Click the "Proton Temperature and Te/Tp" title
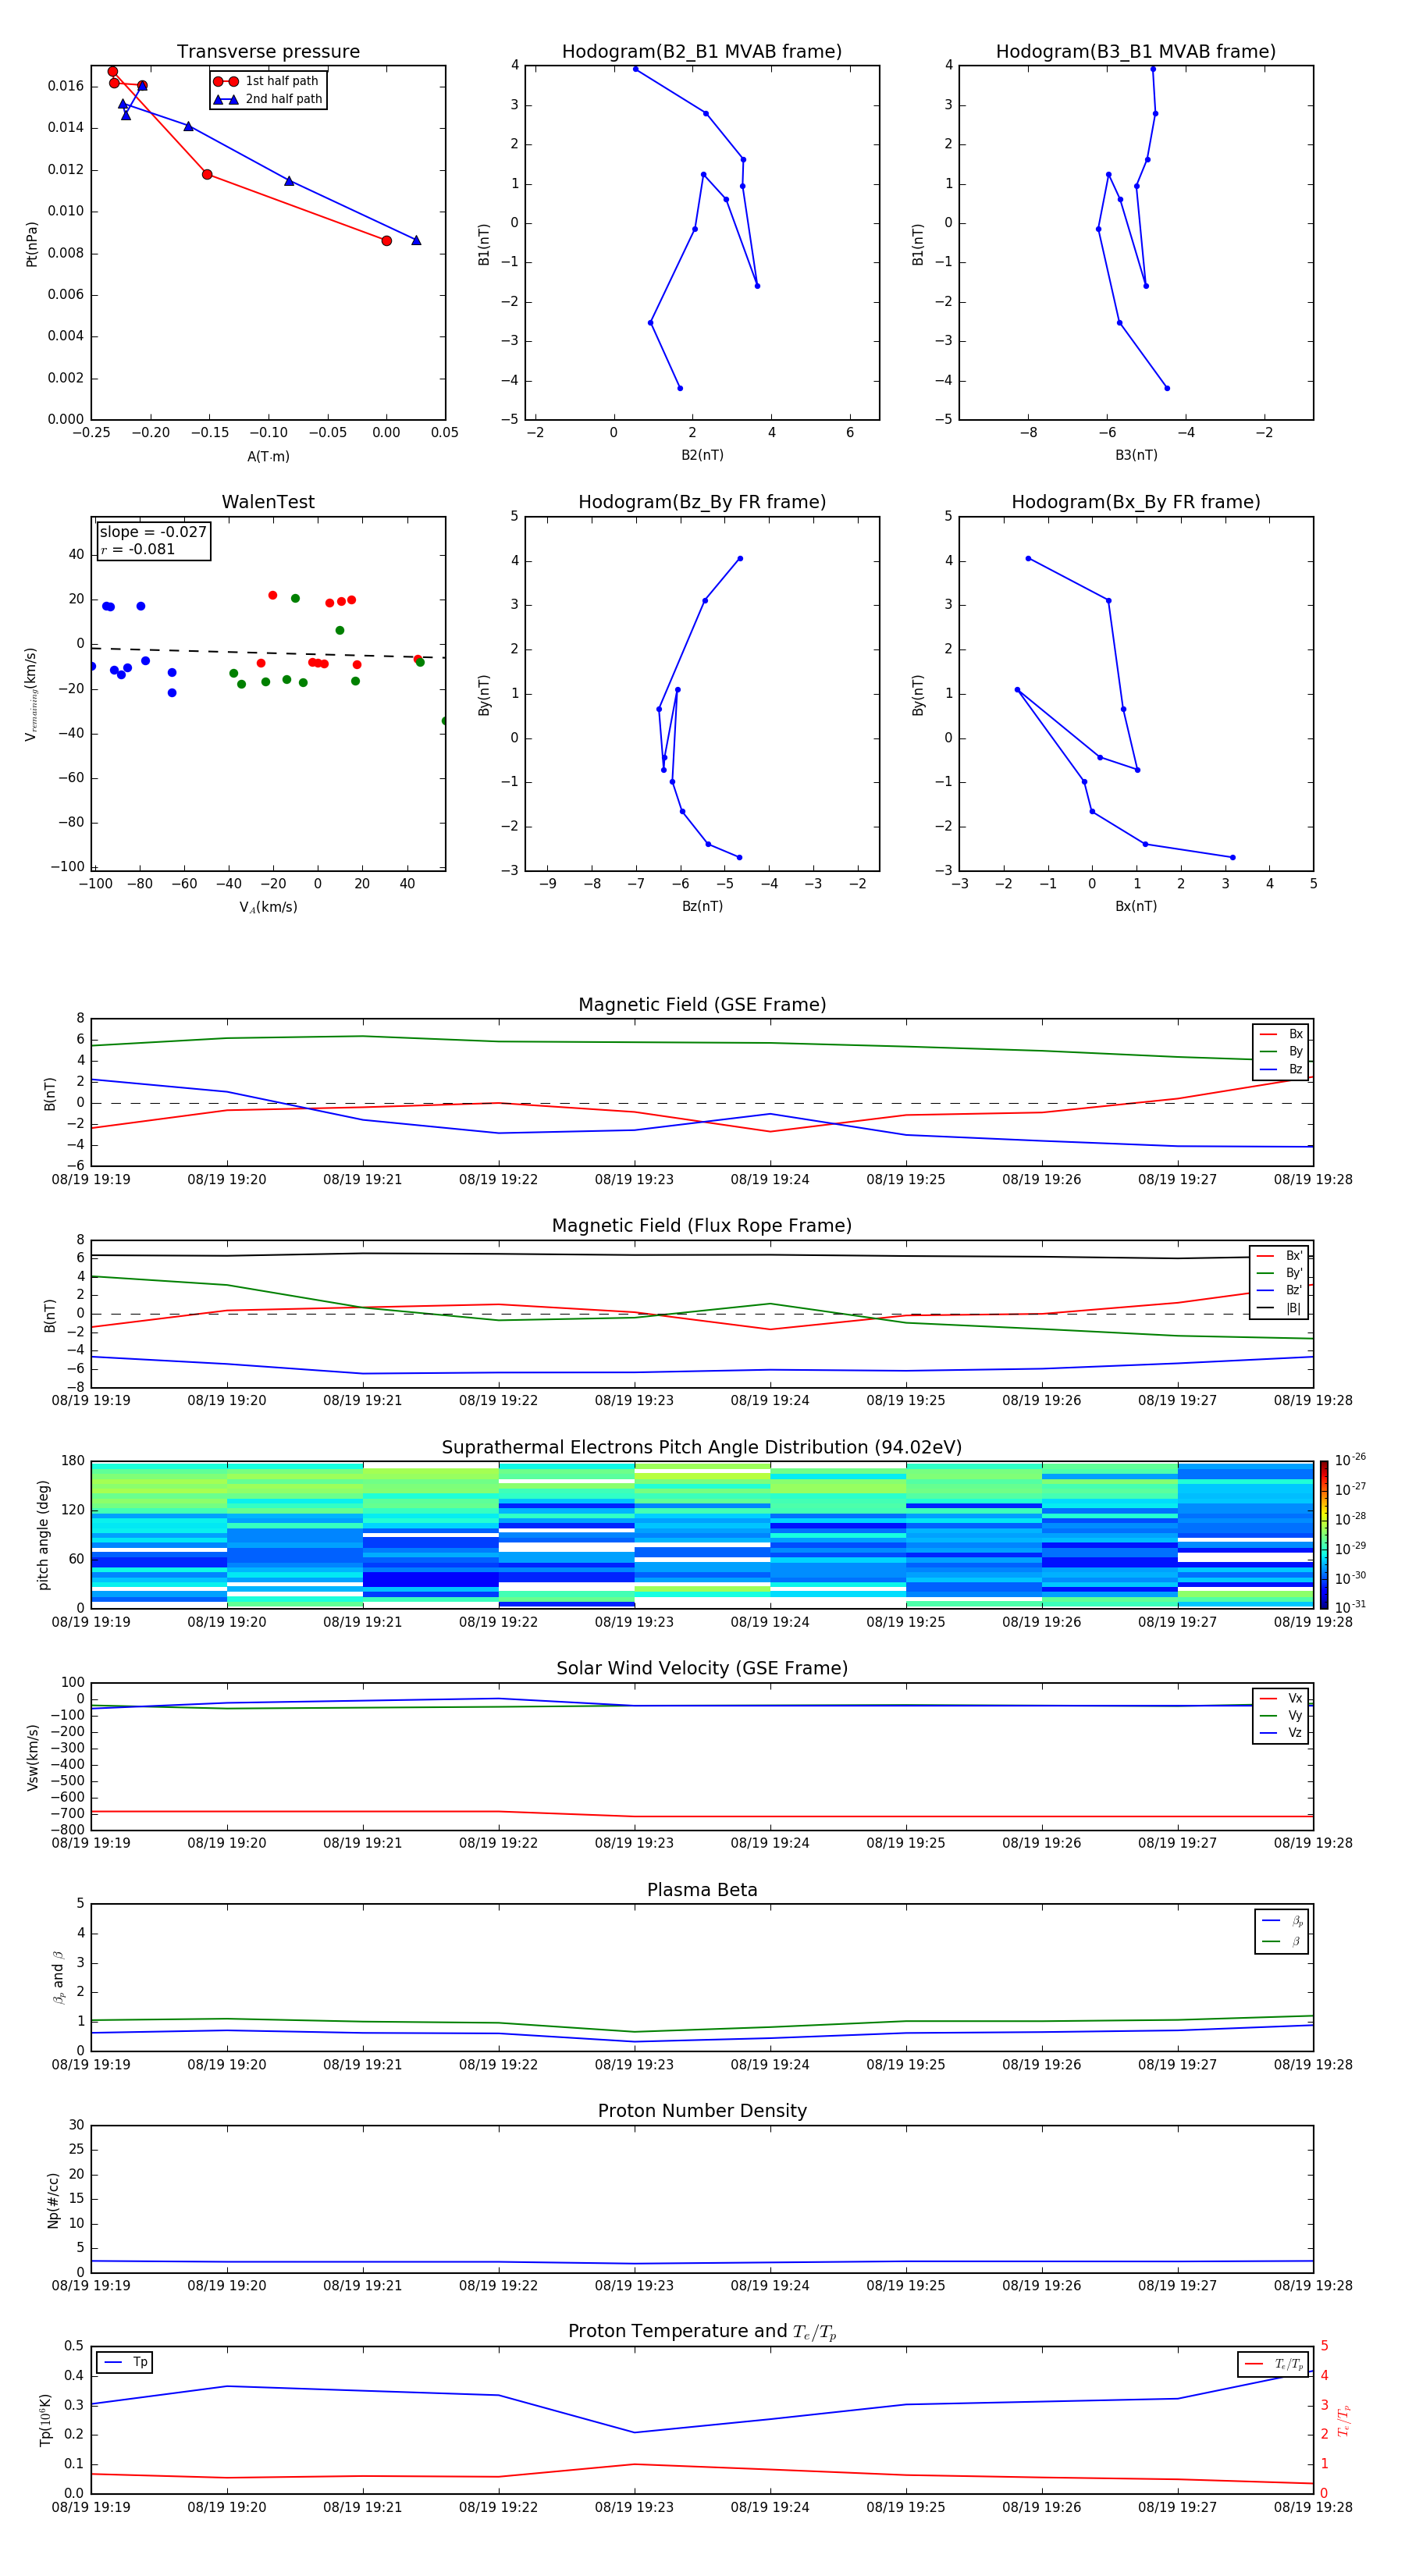Image resolution: width=1405 pixels, height=2576 pixels. click(x=702, y=2331)
